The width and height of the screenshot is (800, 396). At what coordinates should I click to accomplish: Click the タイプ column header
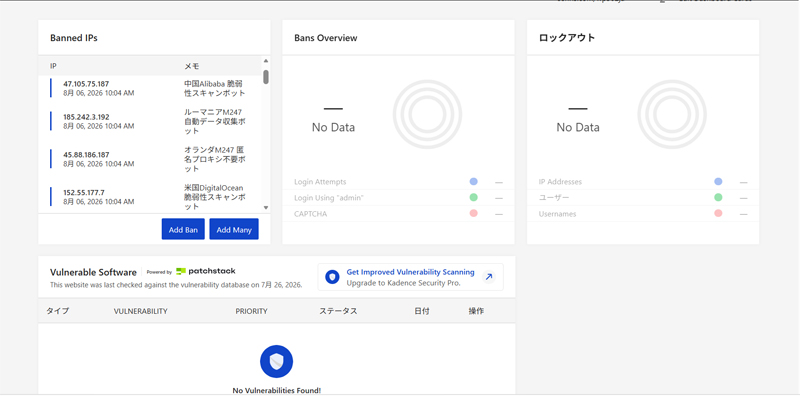click(x=58, y=311)
